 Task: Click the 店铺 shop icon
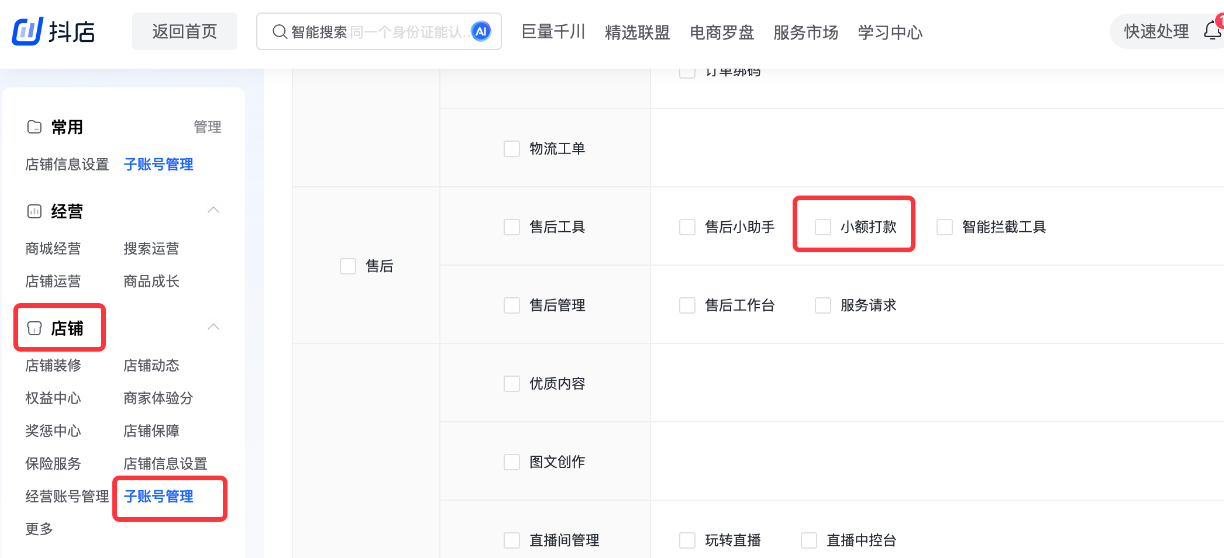tap(34, 328)
